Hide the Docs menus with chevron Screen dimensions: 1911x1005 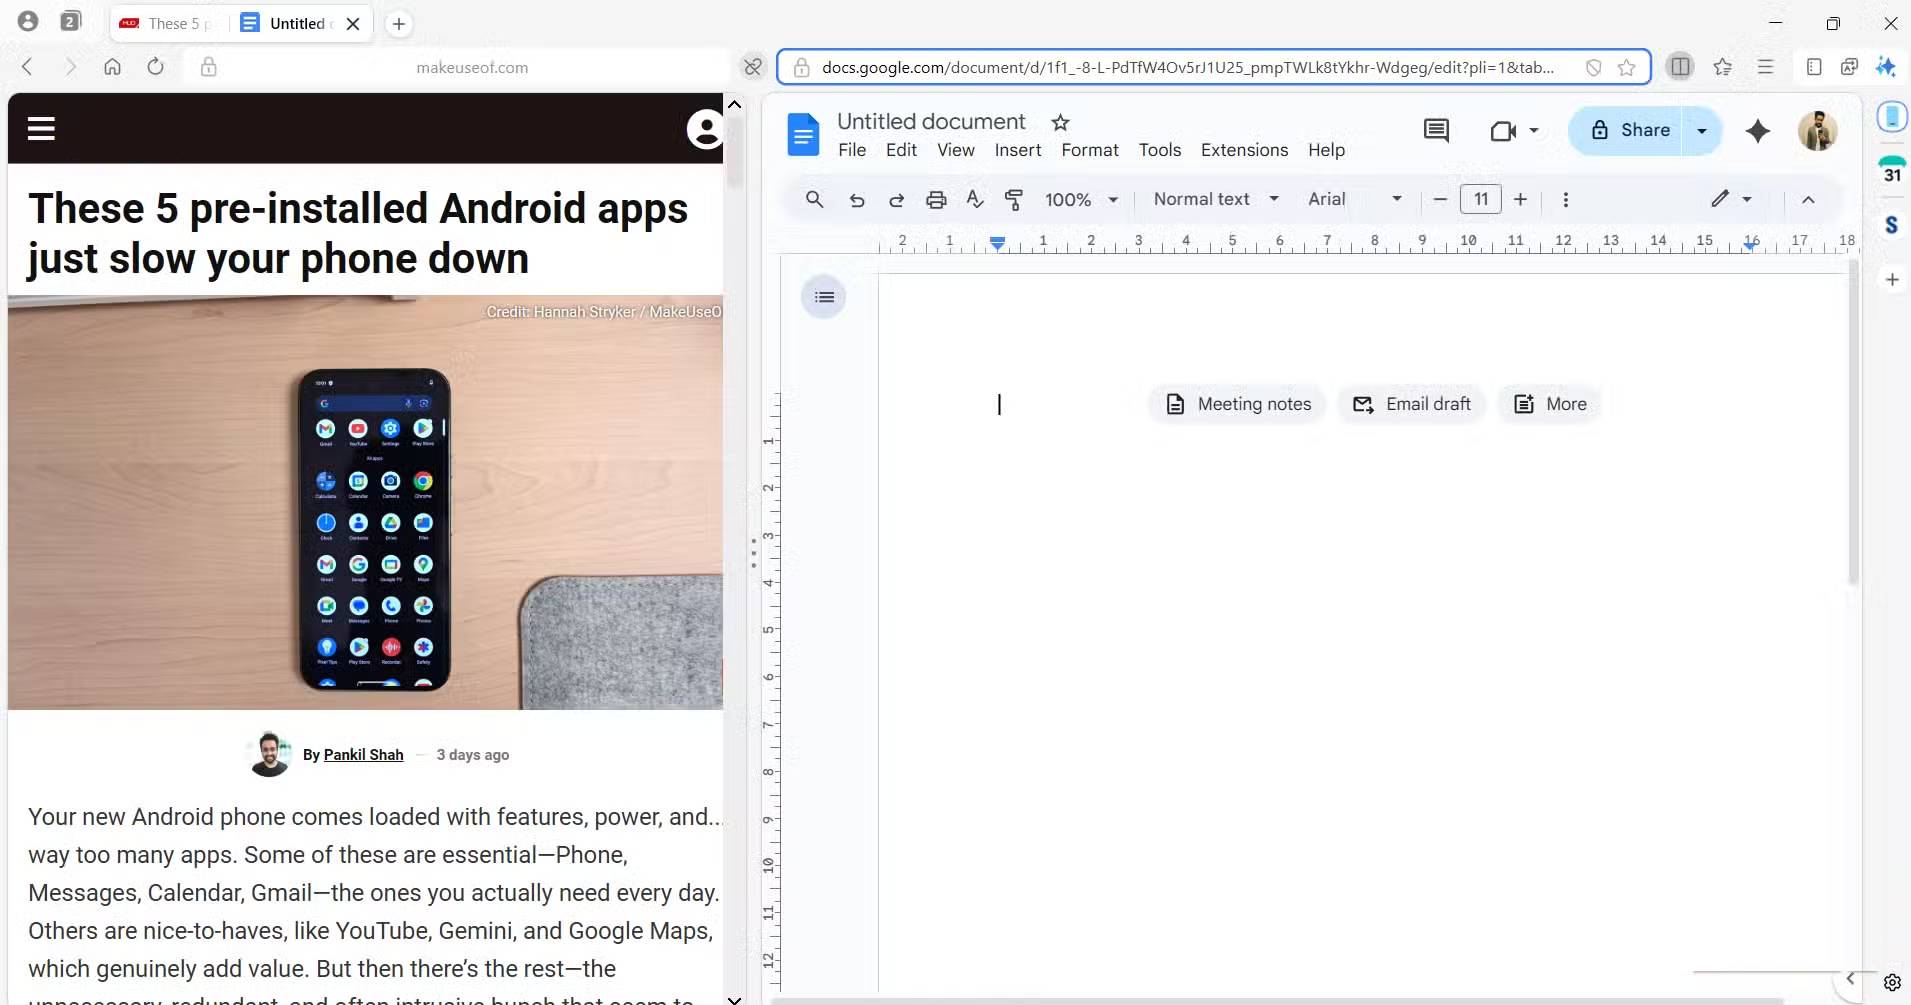(1808, 200)
